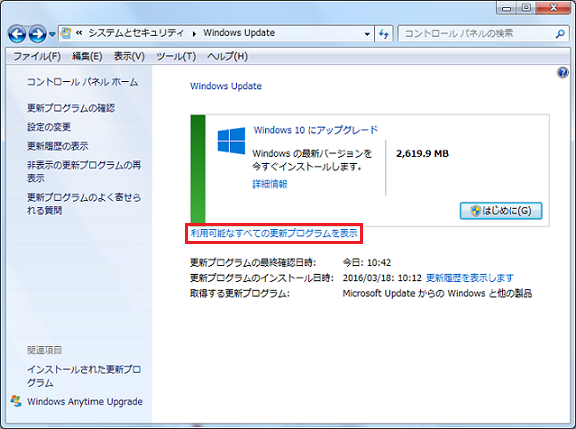Refresh the page with the refresh button
Screen dimensions: 576x429
click(x=384, y=34)
